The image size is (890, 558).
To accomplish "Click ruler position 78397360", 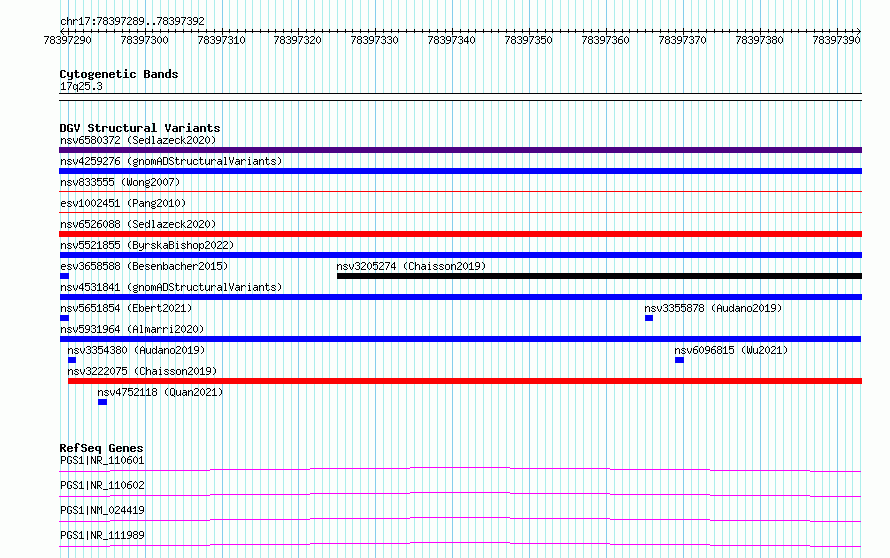I will click(x=606, y=40).
